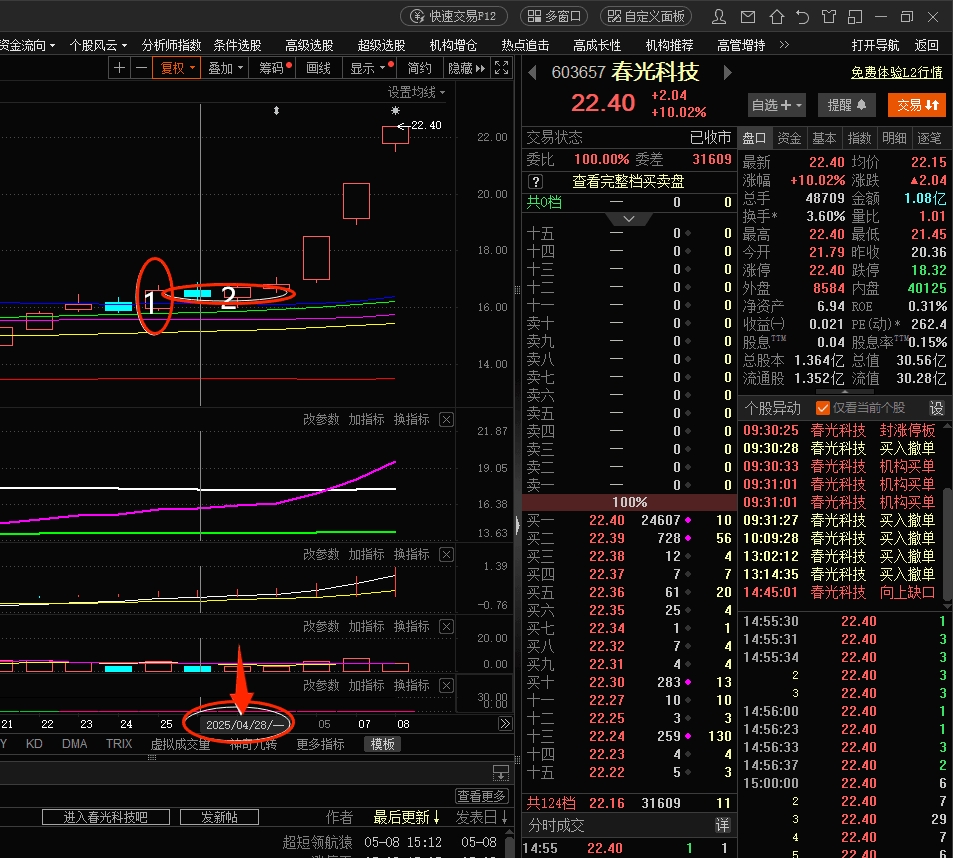The image size is (953, 858).
Task: Open the 显示 display dropdown
Action: pyautogui.click(x=370, y=68)
